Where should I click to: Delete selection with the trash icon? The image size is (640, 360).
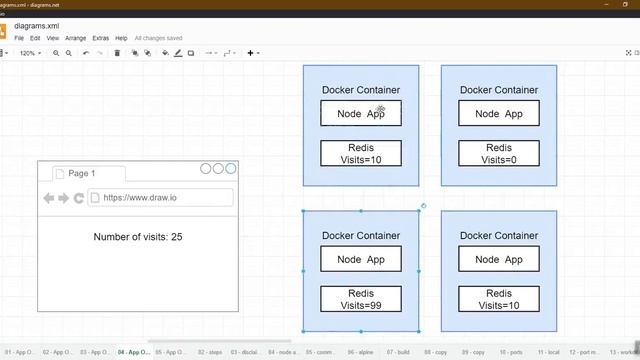tap(117, 53)
